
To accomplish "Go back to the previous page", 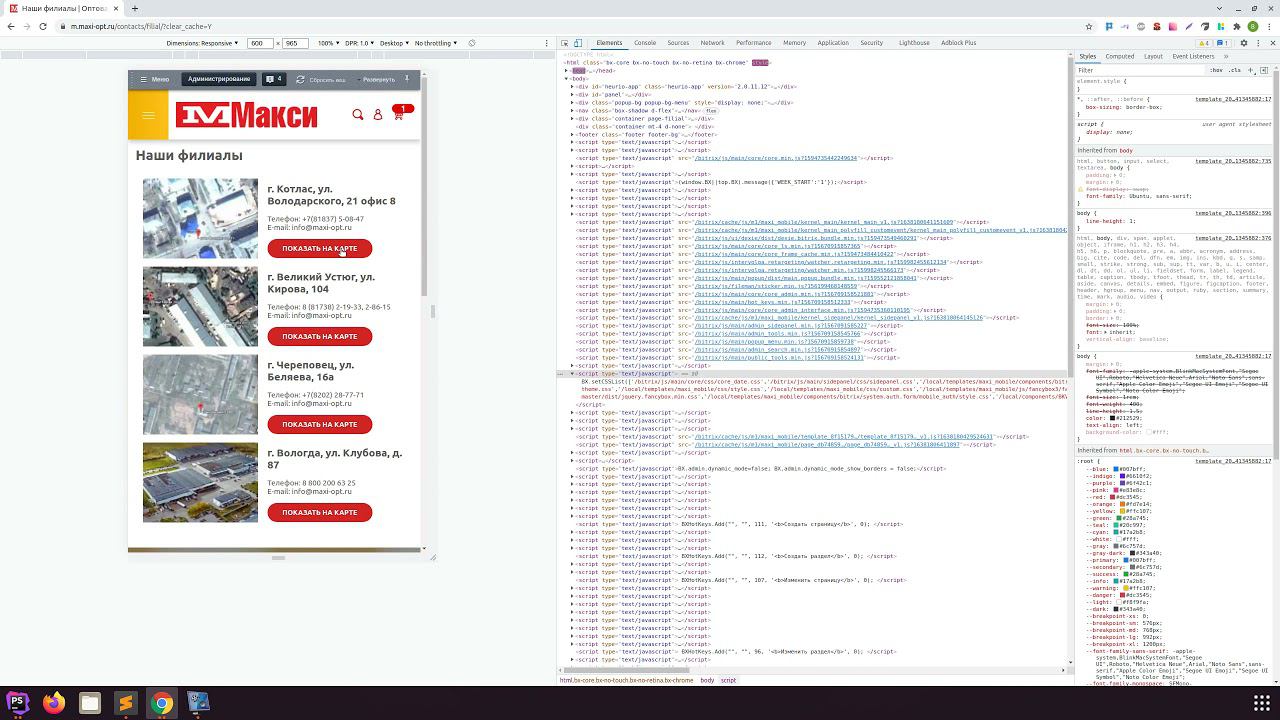I will 11,27.
